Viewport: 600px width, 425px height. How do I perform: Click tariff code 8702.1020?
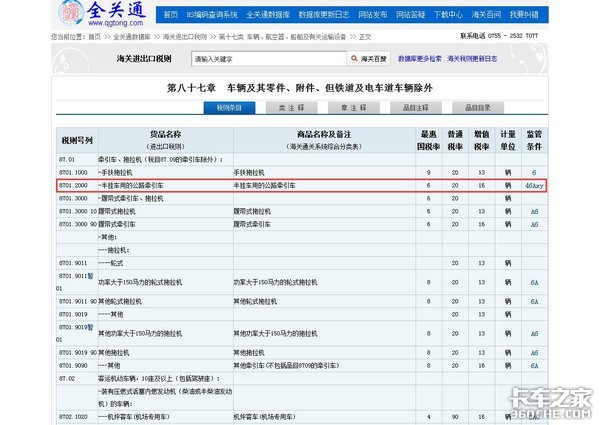[73, 417]
